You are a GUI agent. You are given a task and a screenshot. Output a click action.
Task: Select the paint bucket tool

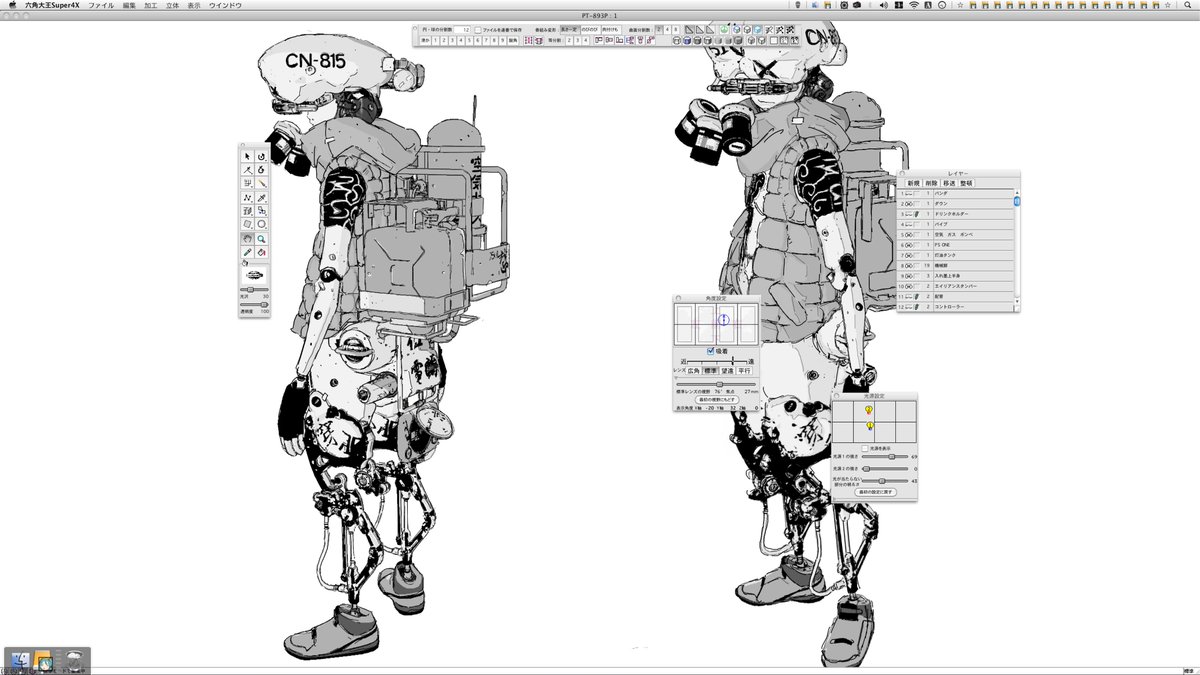click(x=261, y=251)
